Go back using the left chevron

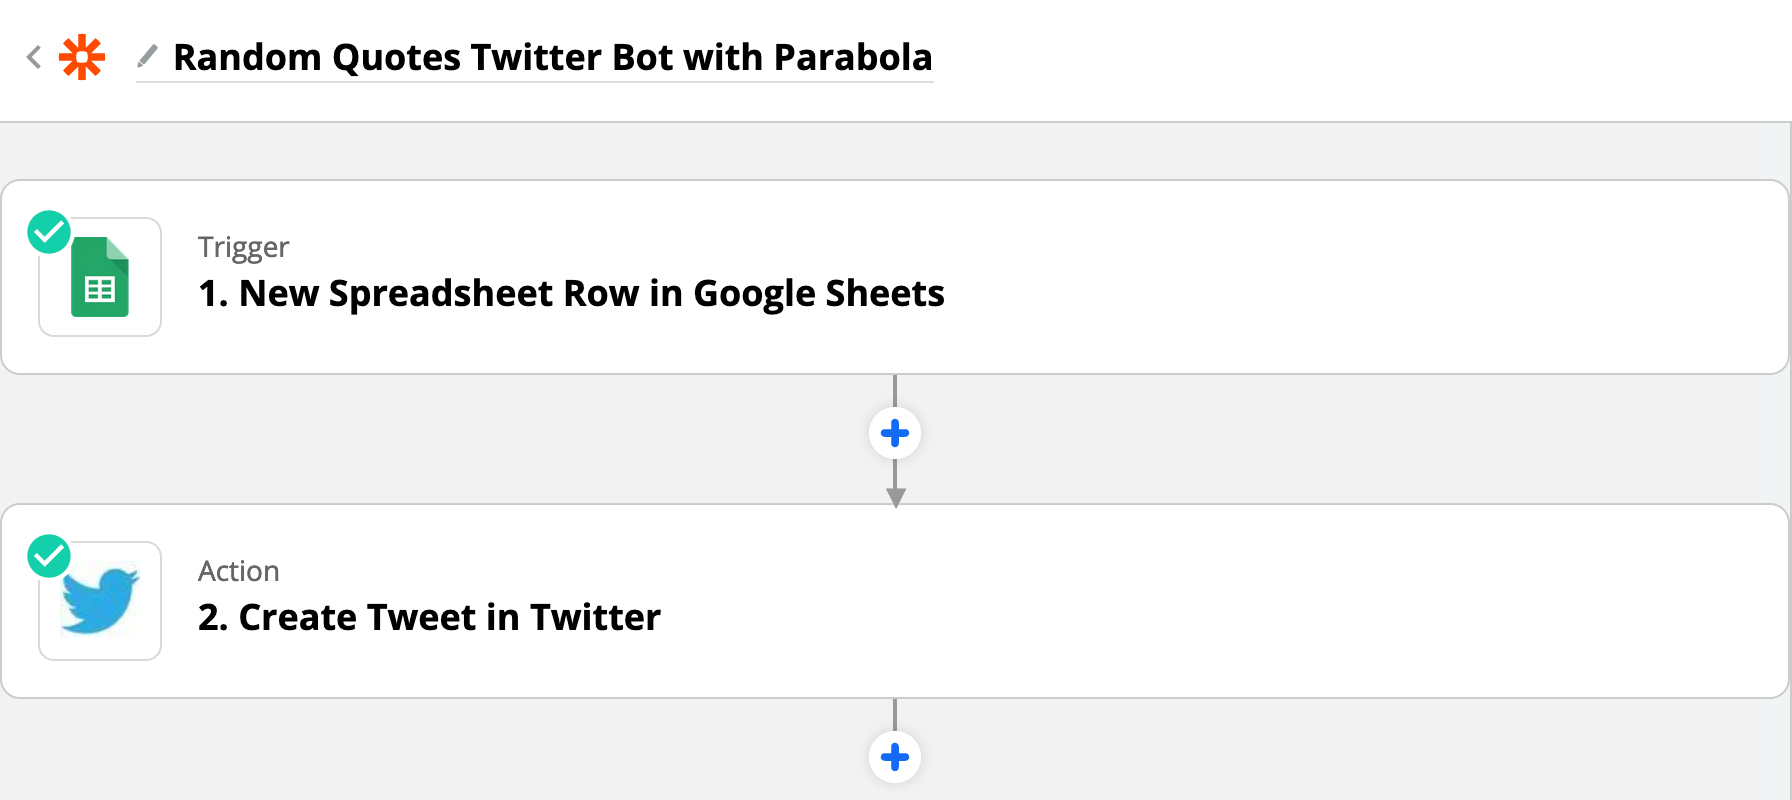click(34, 57)
